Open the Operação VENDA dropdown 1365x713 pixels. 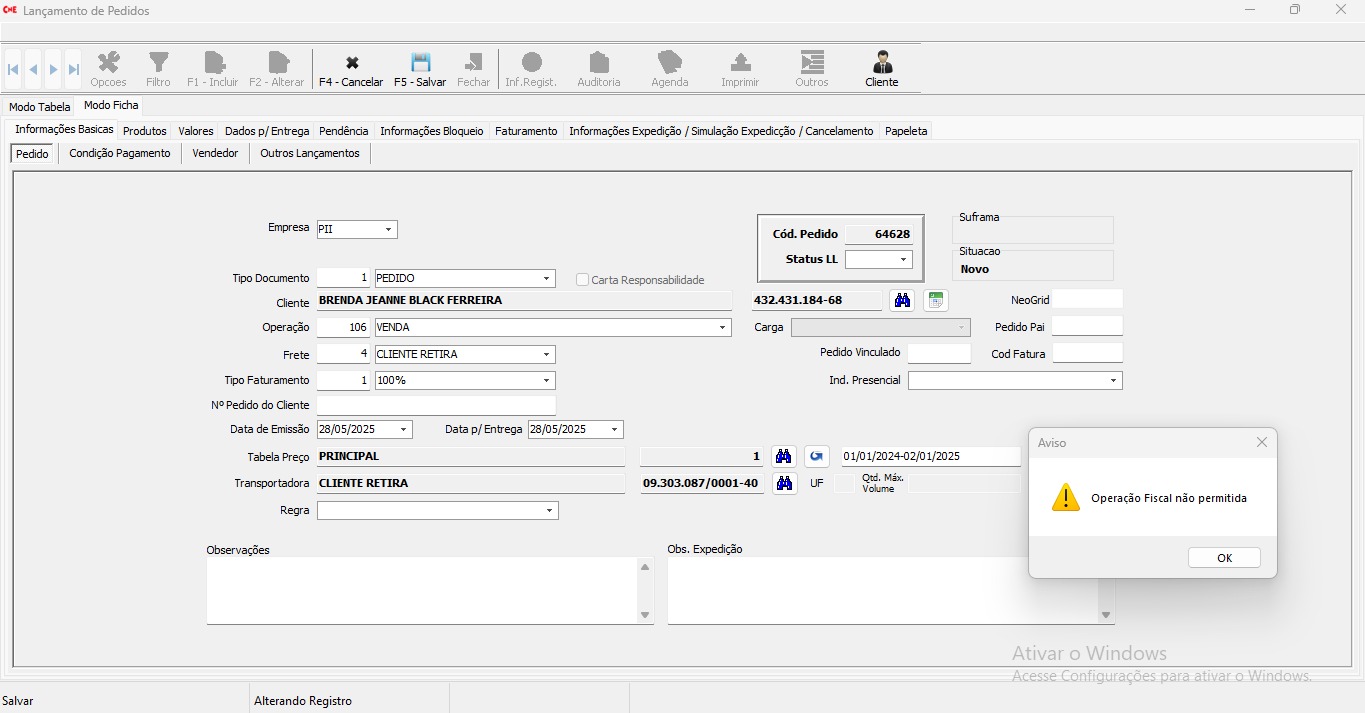tap(723, 327)
